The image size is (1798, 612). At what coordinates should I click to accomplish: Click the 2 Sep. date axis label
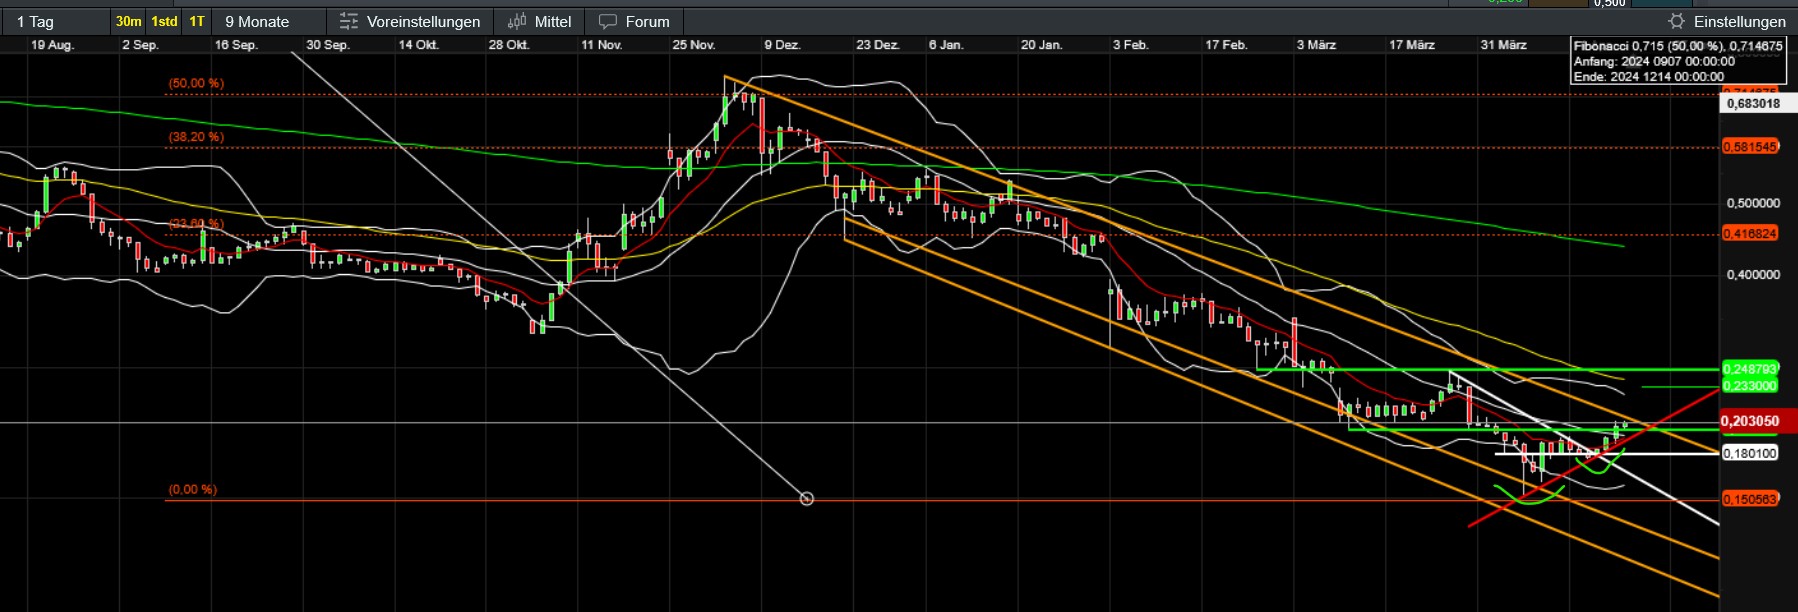(140, 45)
